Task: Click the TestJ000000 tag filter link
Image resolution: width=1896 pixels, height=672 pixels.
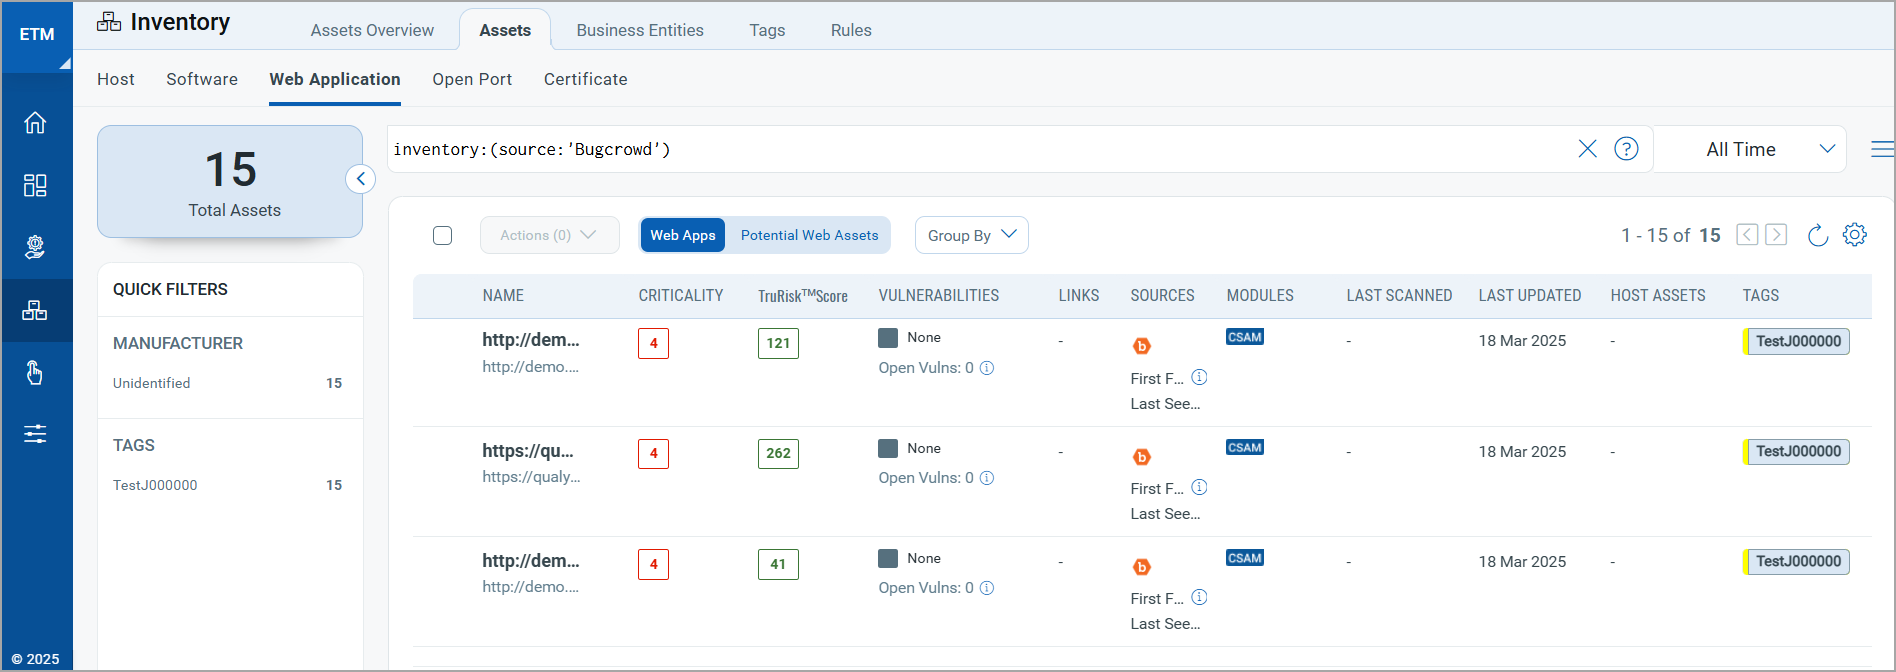Action: click(x=155, y=485)
